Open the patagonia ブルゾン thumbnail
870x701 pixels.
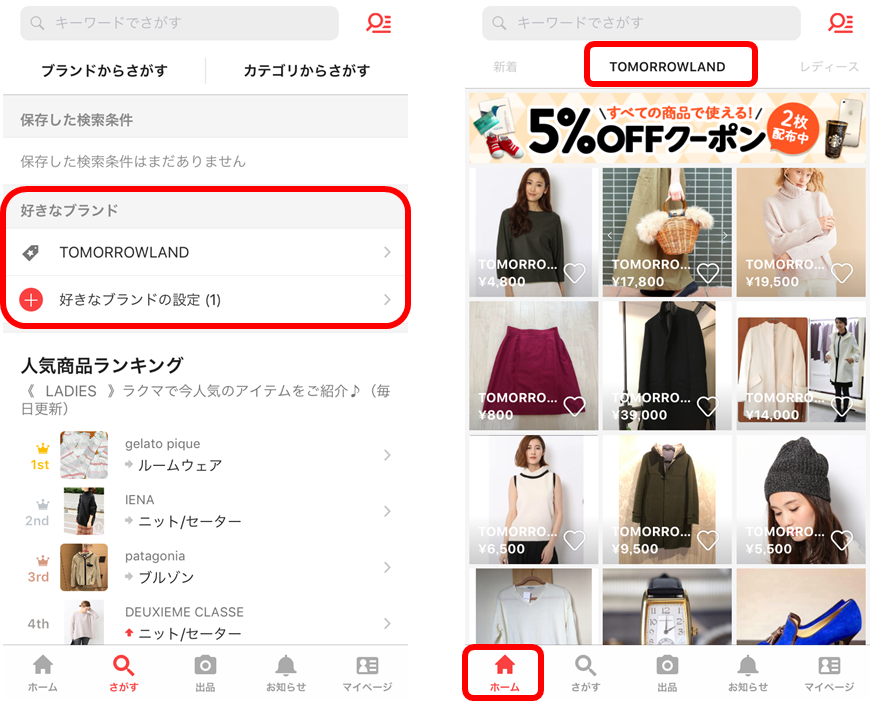pyautogui.click(x=84, y=567)
